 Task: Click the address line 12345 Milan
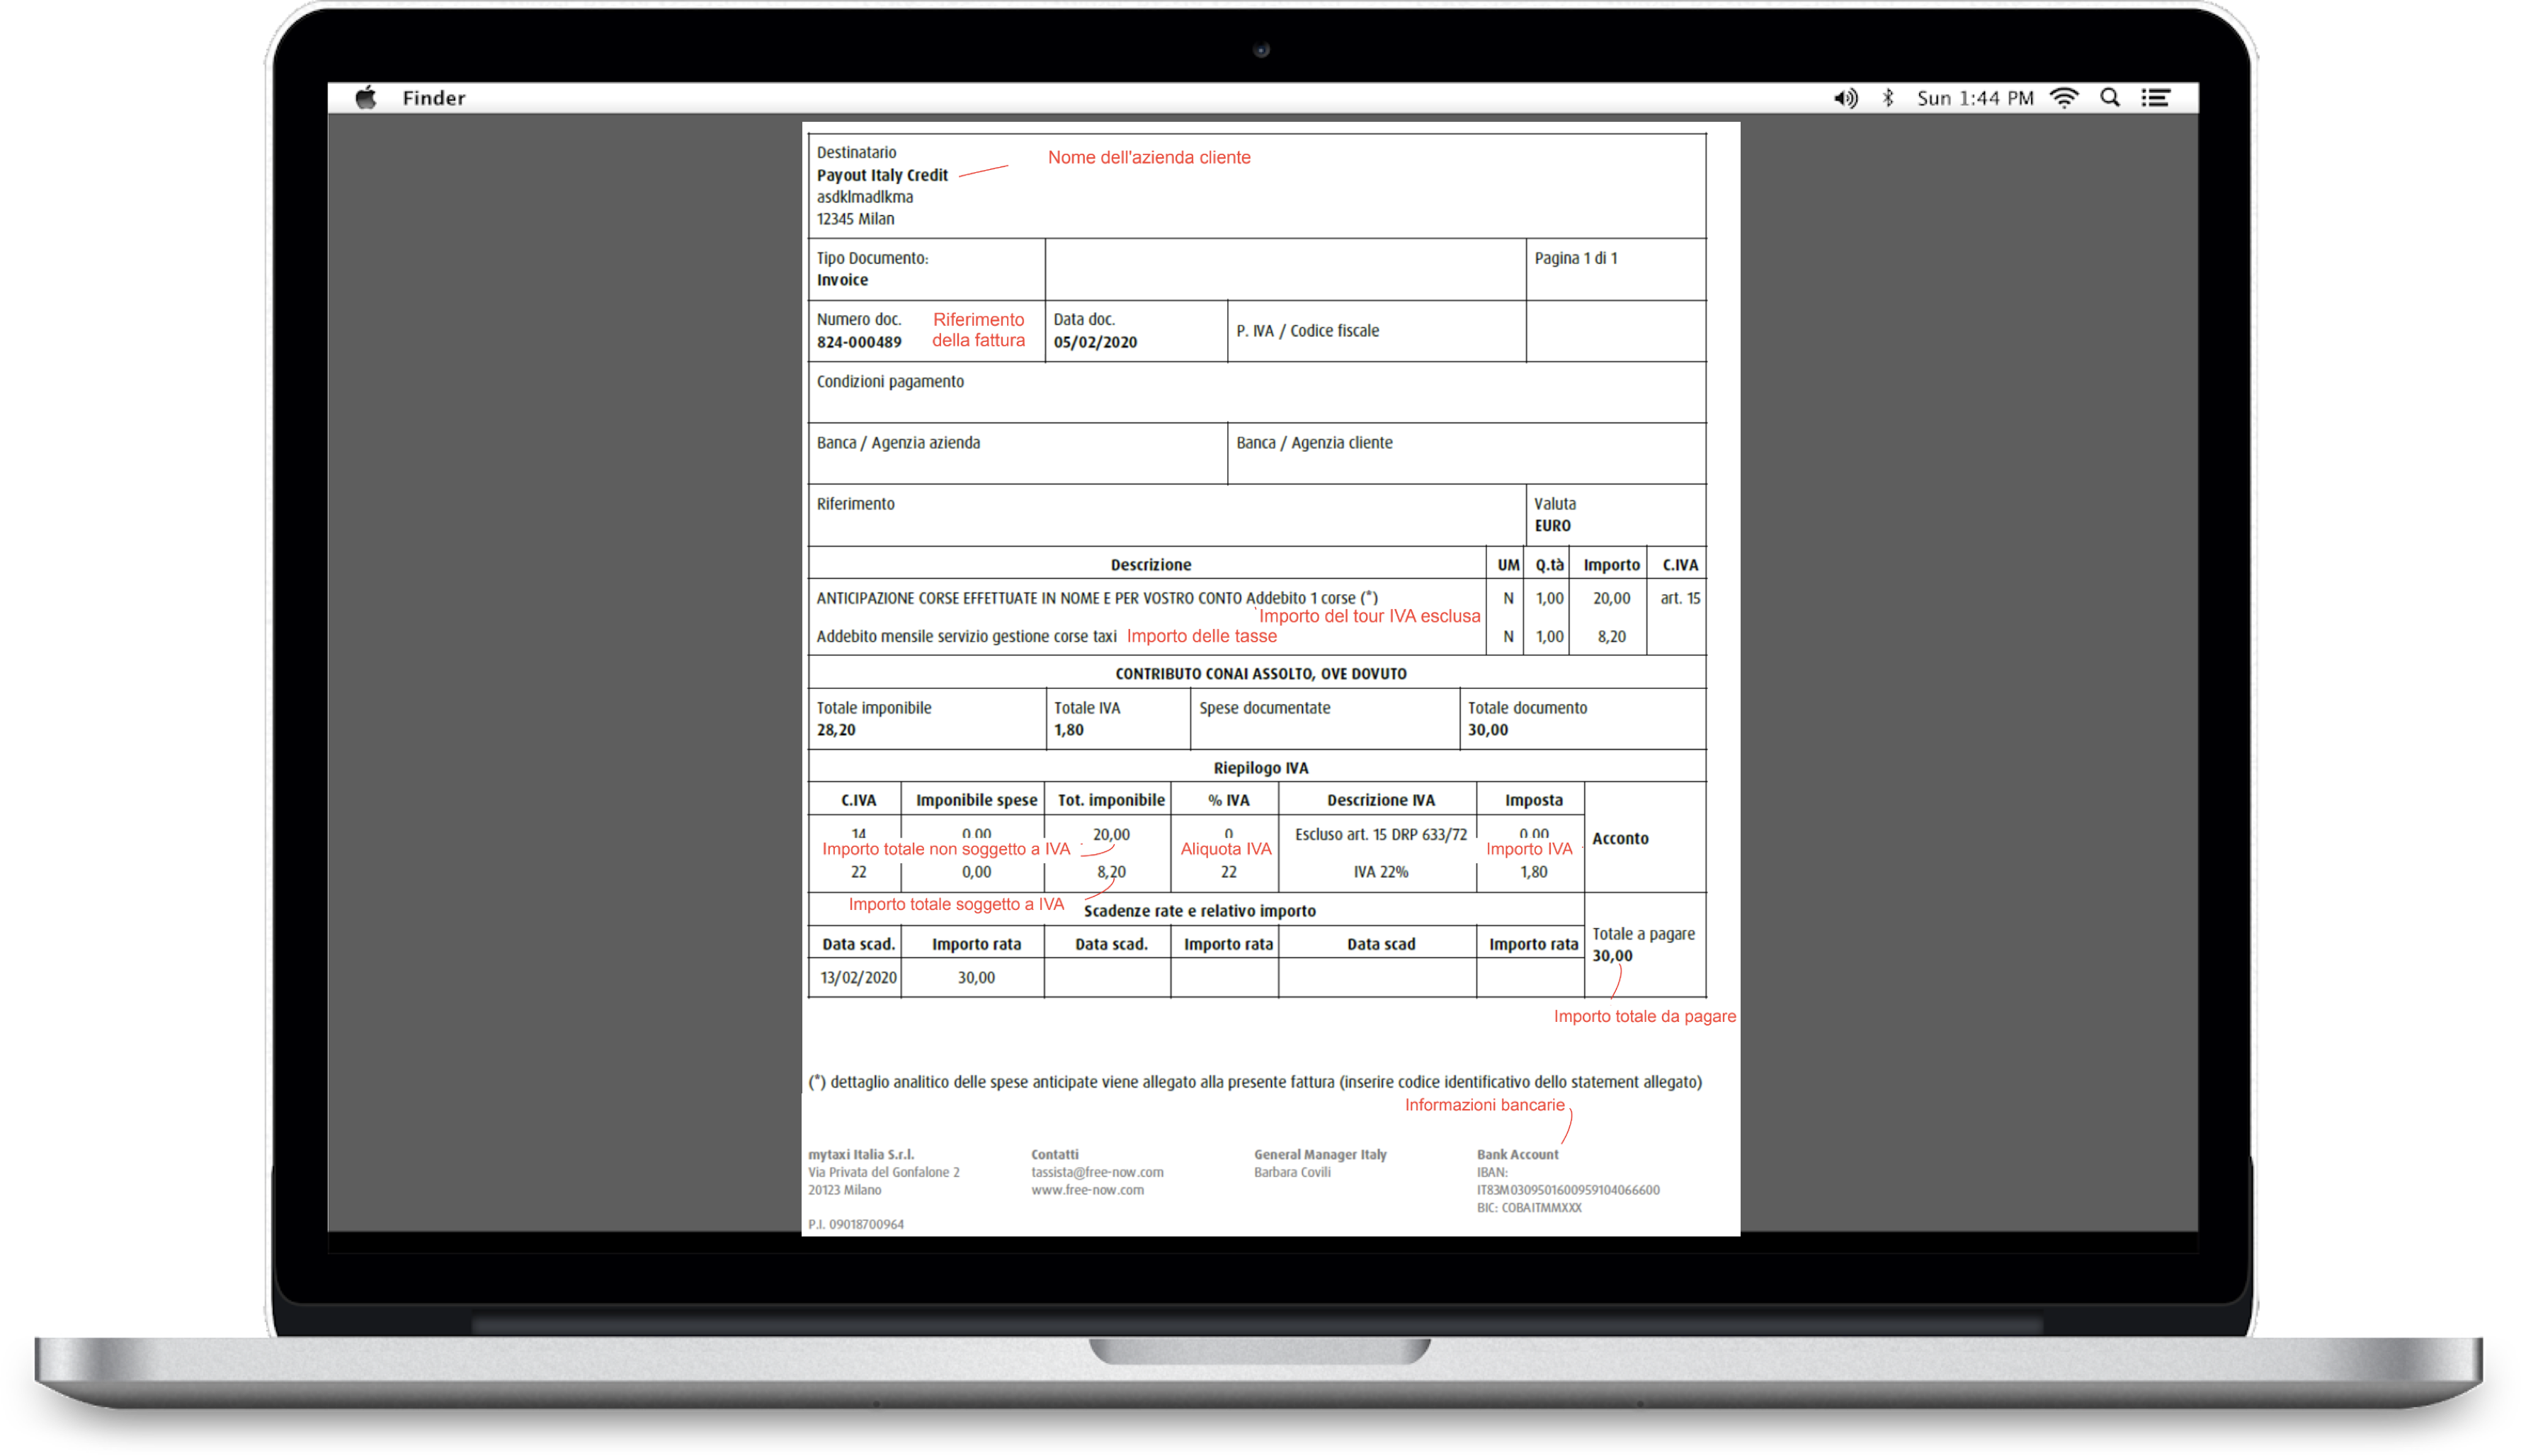coord(855,219)
